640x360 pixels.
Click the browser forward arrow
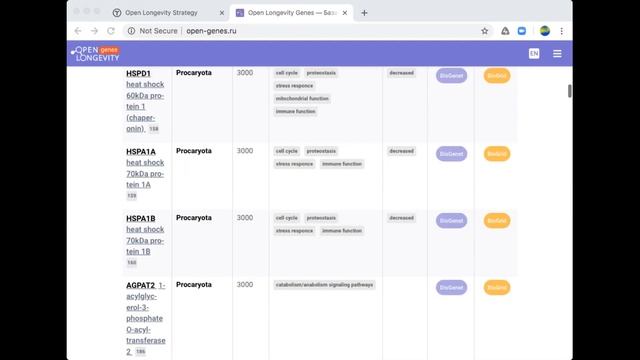pyautogui.click(x=94, y=31)
